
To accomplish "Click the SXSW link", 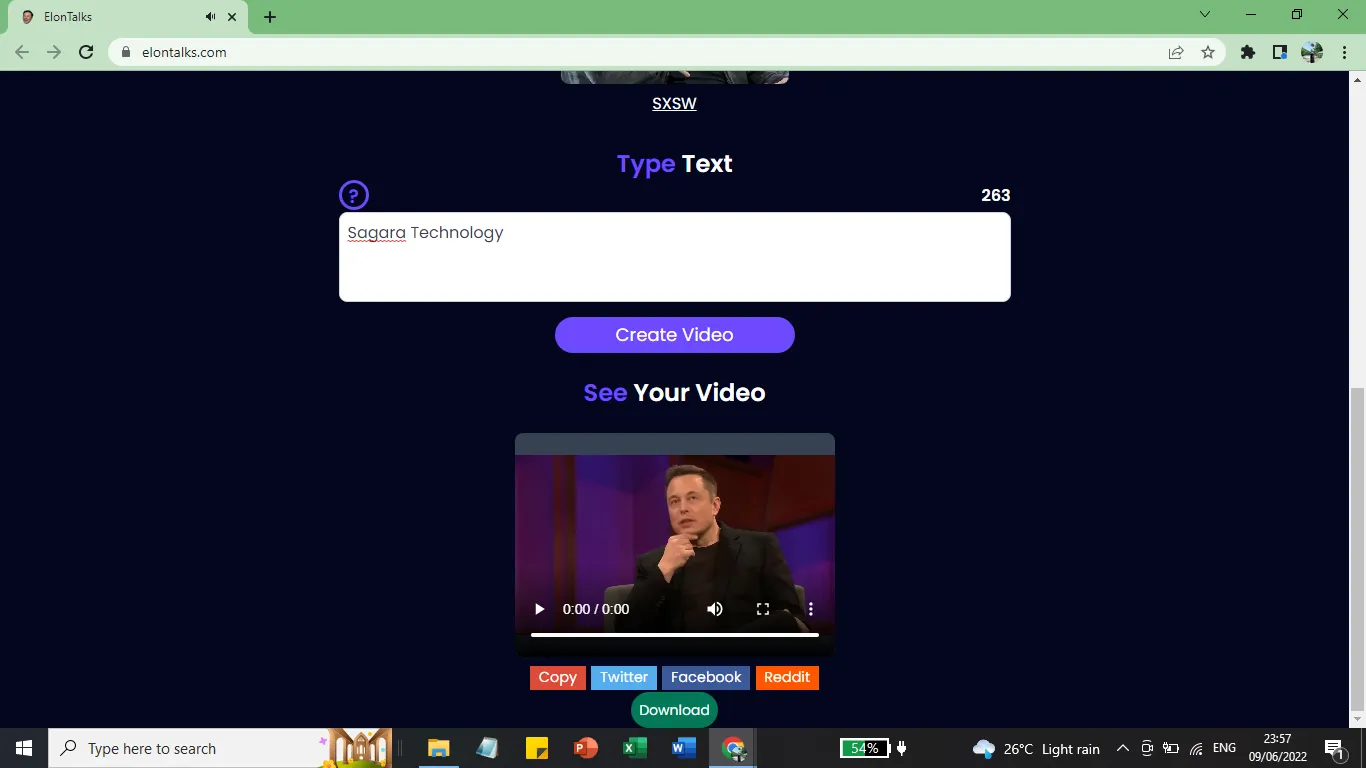I will click(x=674, y=104).
